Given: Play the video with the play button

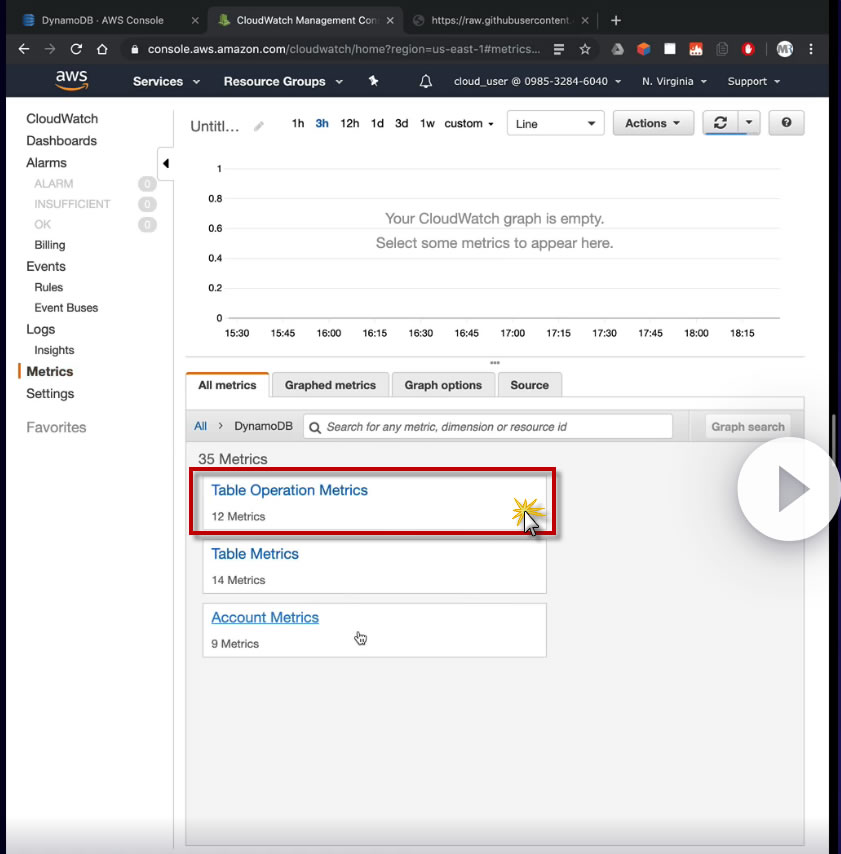Looking at the screenshot, I should click(x=788, y=489).
